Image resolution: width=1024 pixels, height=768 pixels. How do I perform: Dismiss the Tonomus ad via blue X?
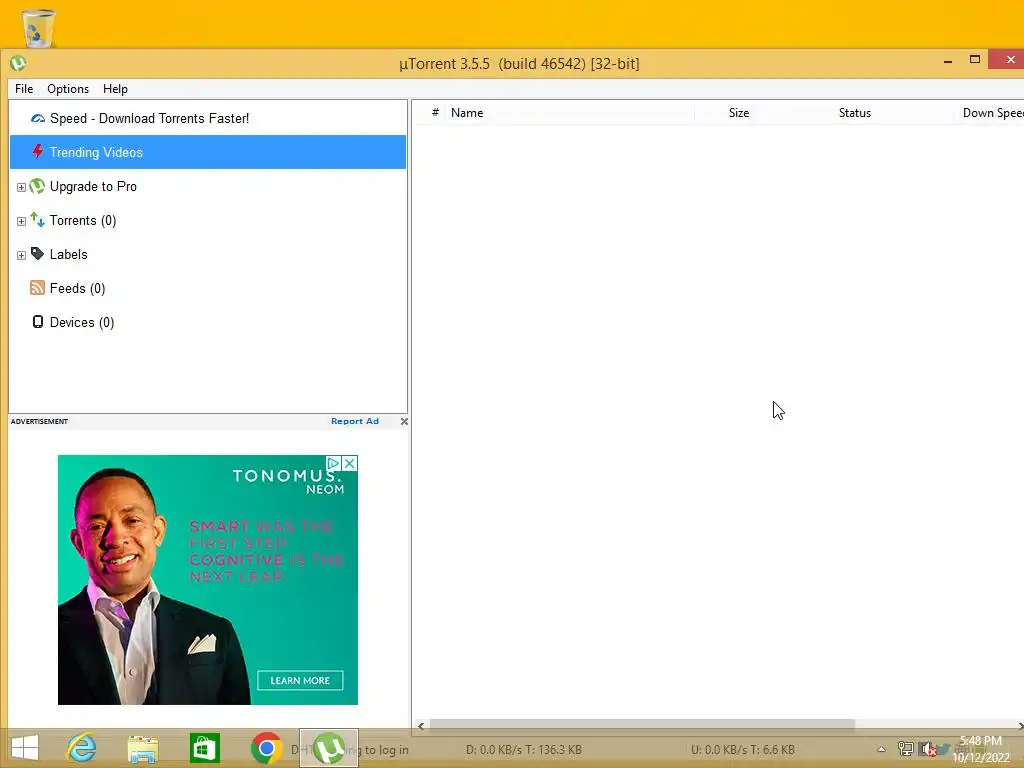click(349, 463)
